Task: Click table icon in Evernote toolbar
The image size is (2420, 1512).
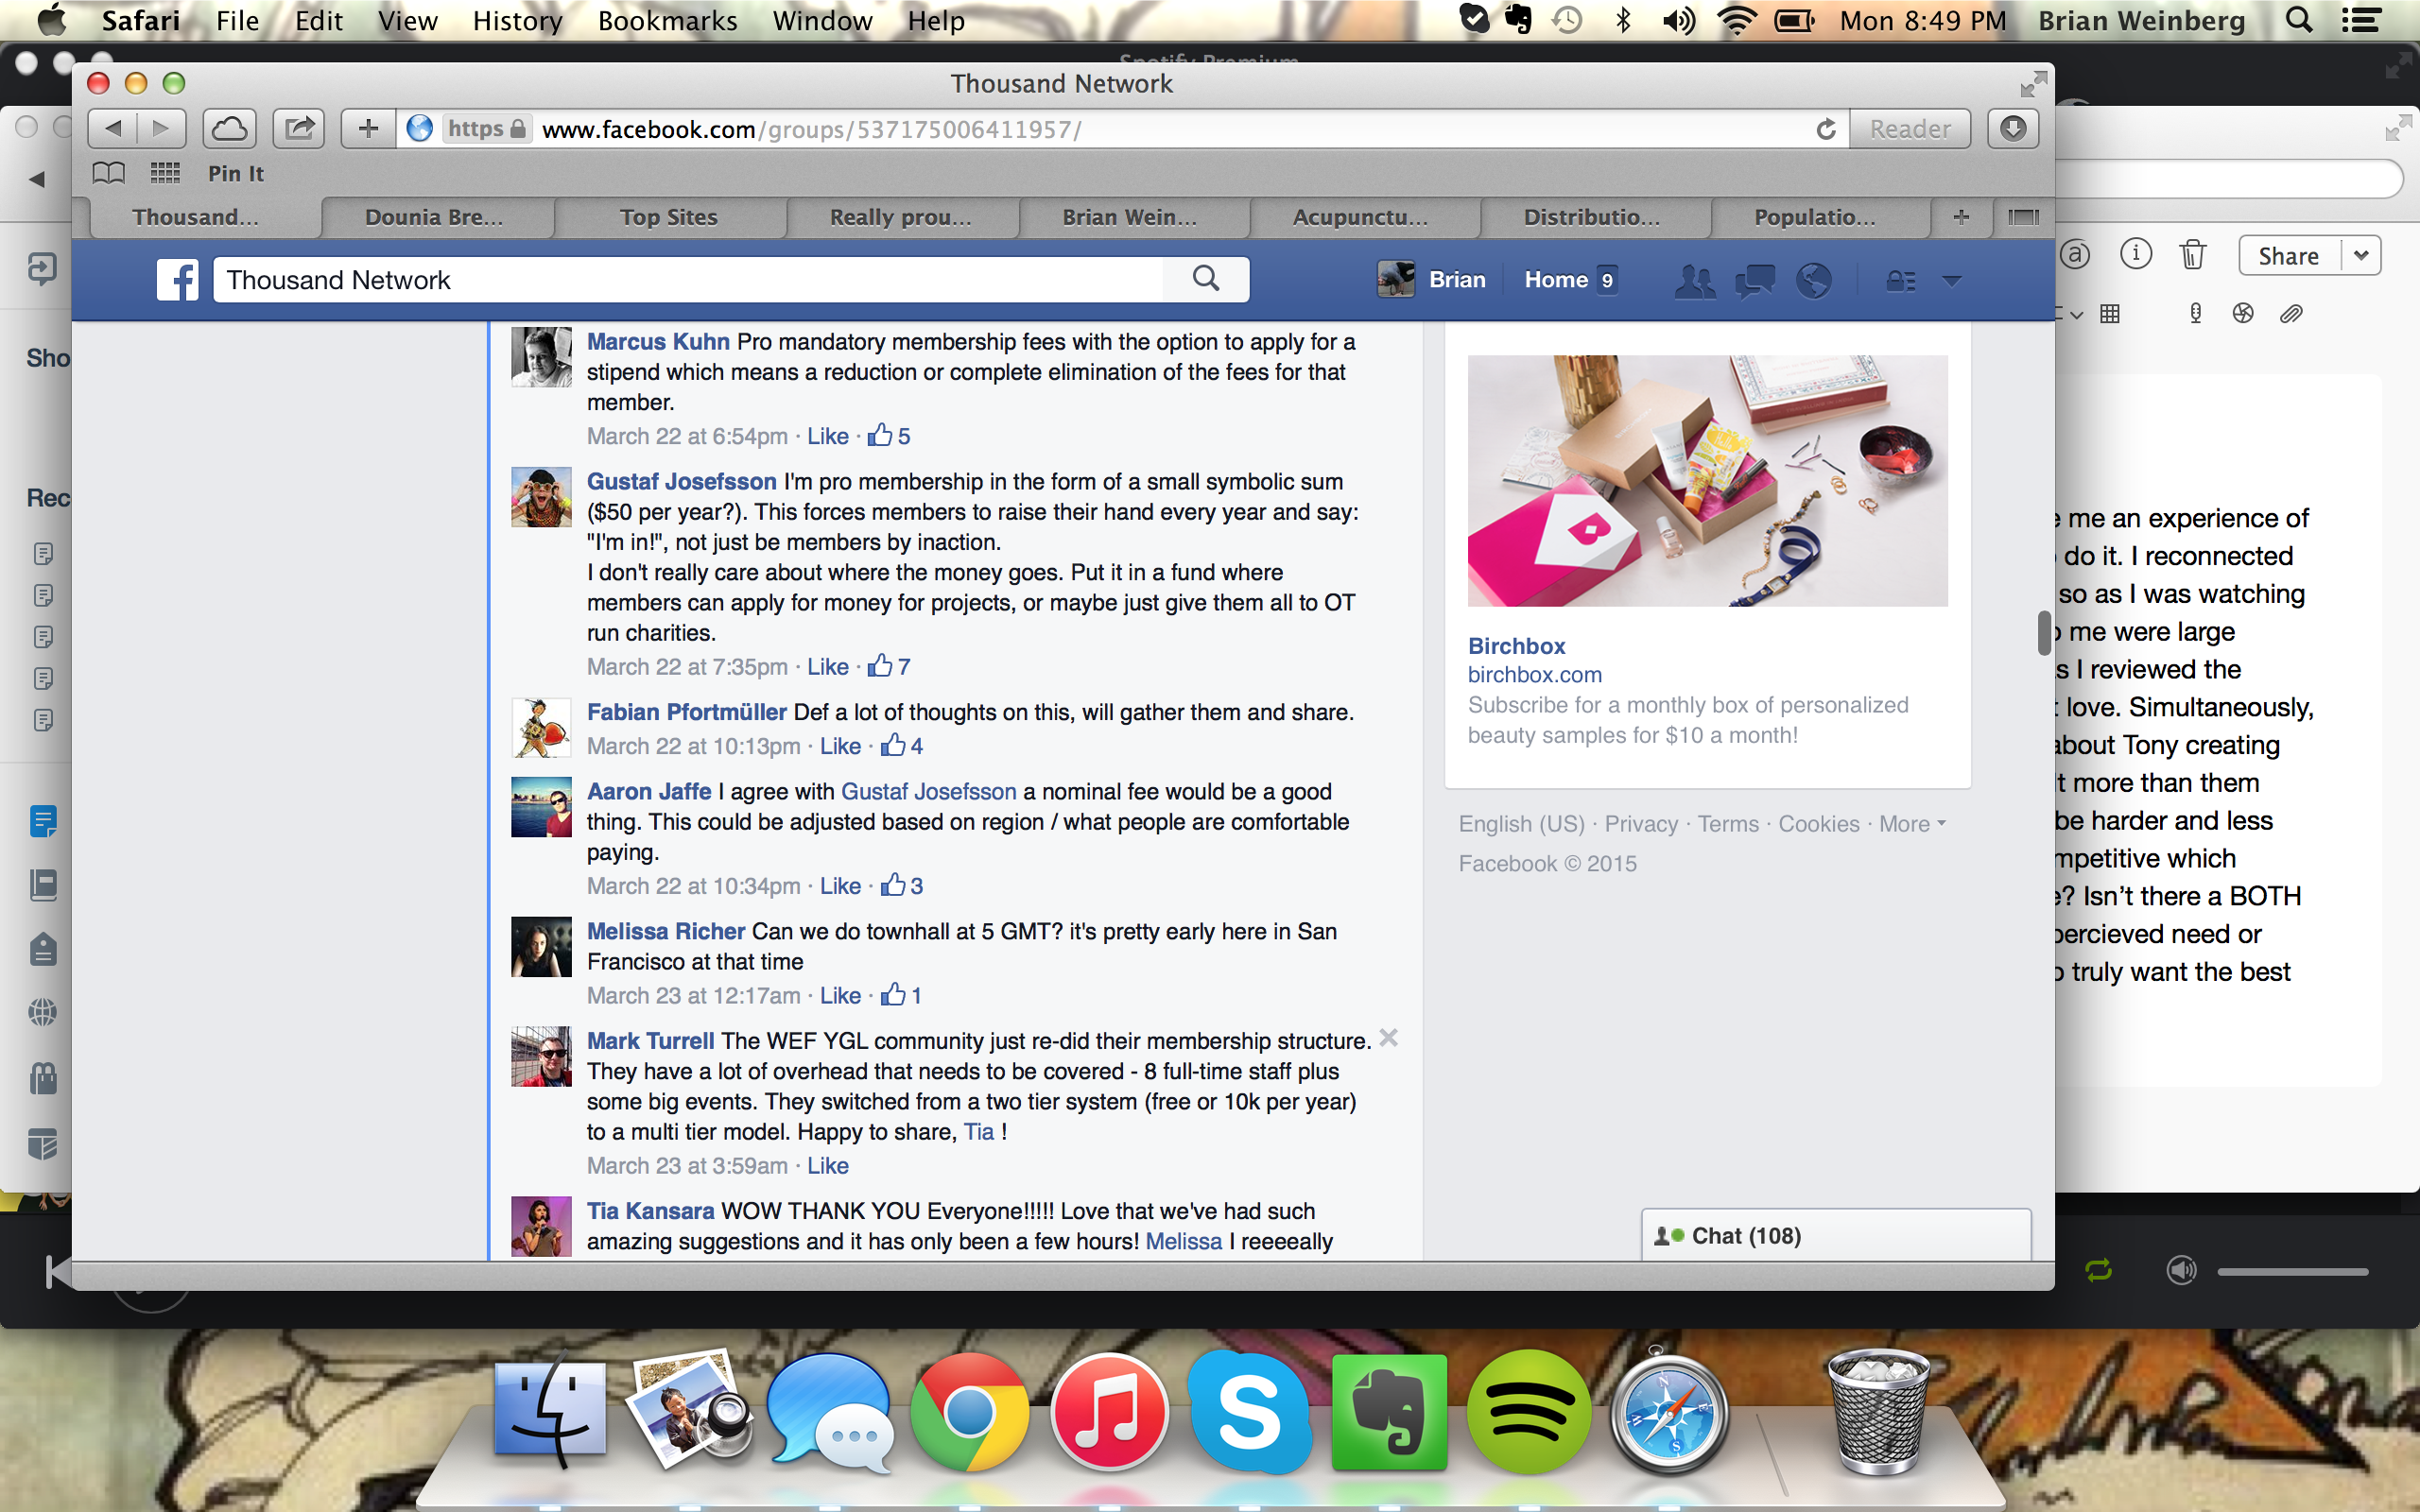Action: [x=2110, y=314]
